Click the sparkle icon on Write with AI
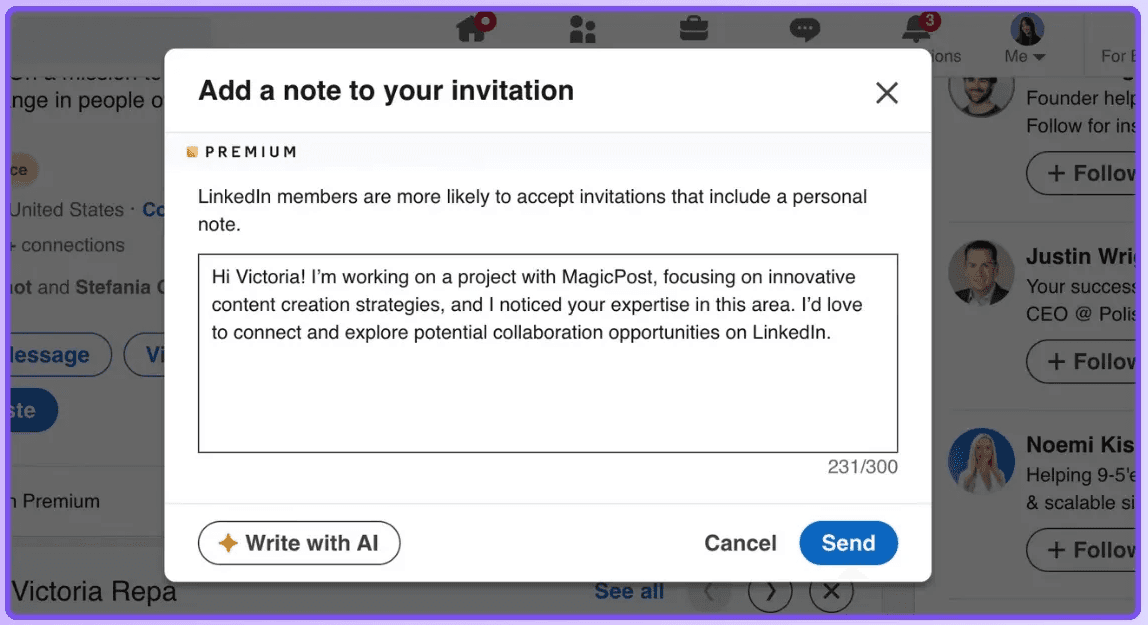This screenshot has width=1148, height=625. point(228,542)
